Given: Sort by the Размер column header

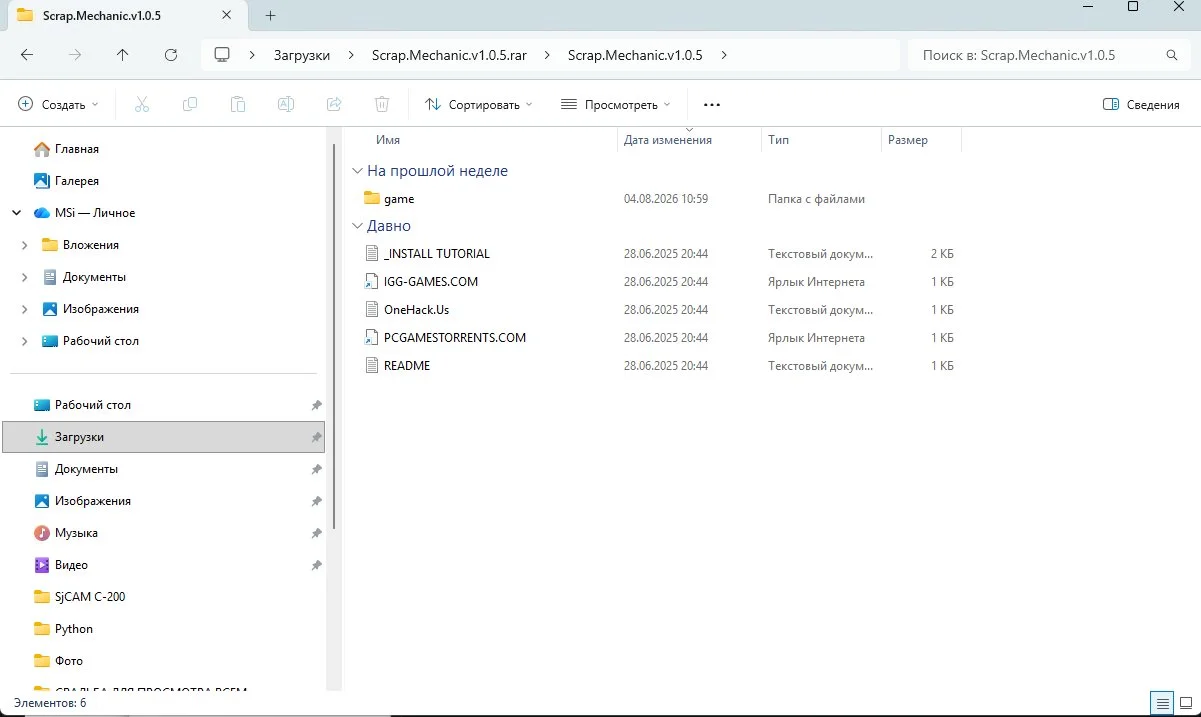Looking at the screenshot, I should click(908, 140).
